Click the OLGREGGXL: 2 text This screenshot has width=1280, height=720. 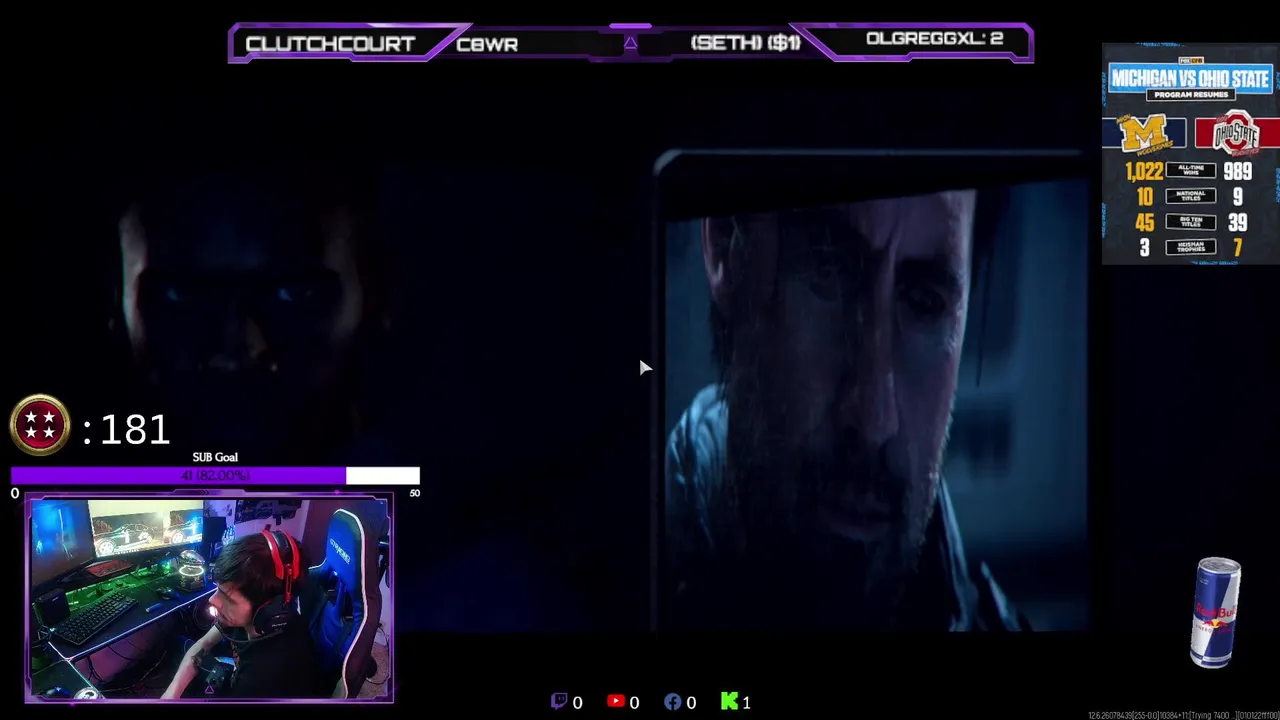(x=934, y=39)
